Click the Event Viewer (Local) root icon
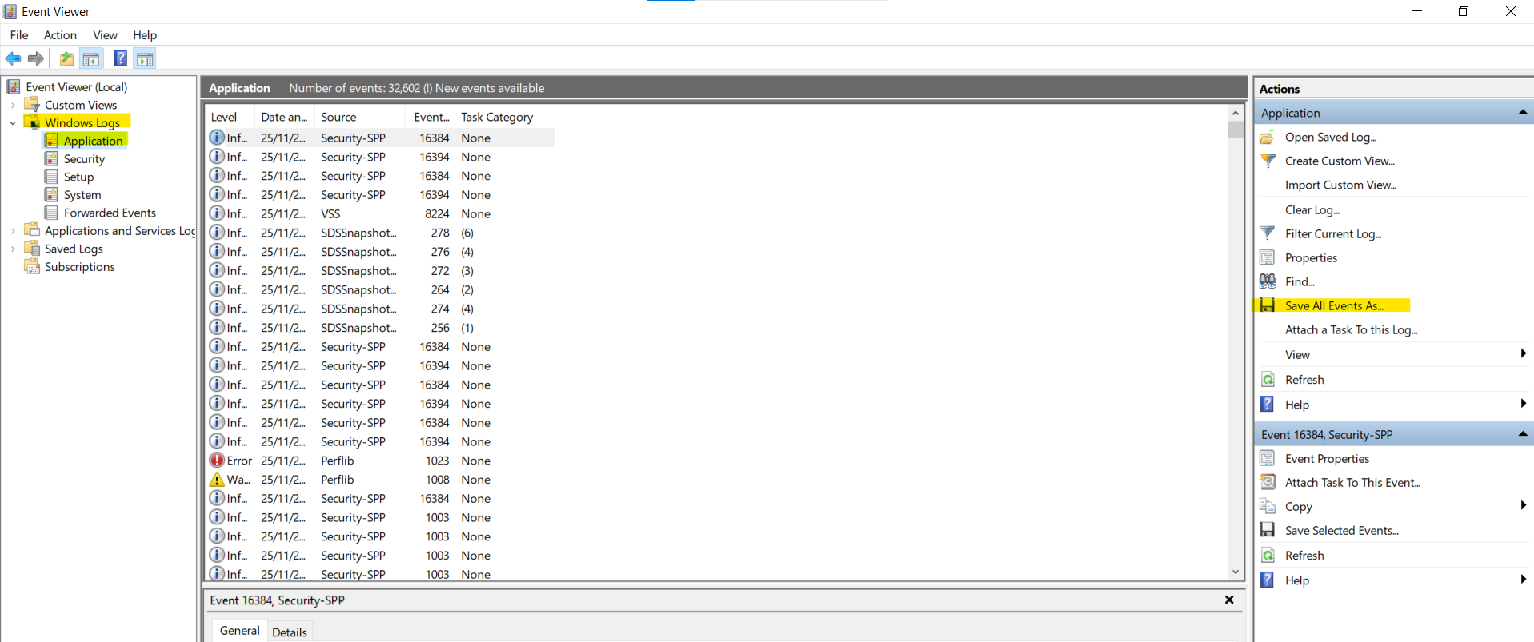 pyautogui.click(x=14, y=87)
